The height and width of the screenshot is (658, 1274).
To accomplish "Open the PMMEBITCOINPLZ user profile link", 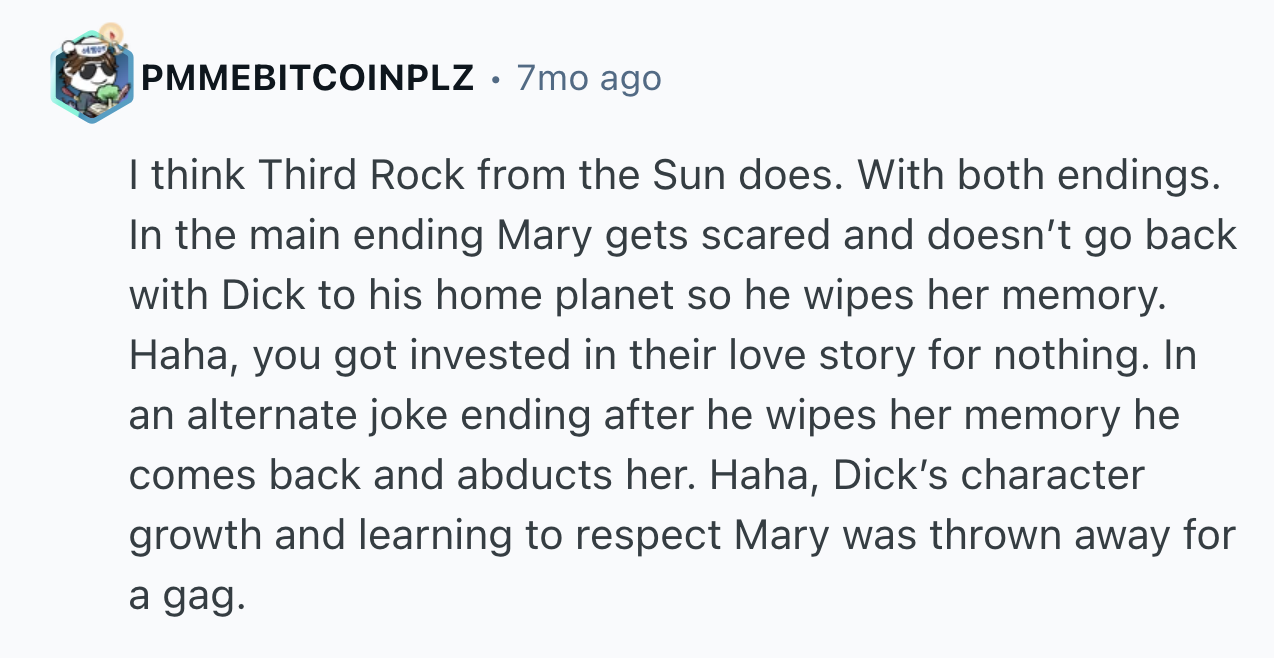I will [308, 78].
